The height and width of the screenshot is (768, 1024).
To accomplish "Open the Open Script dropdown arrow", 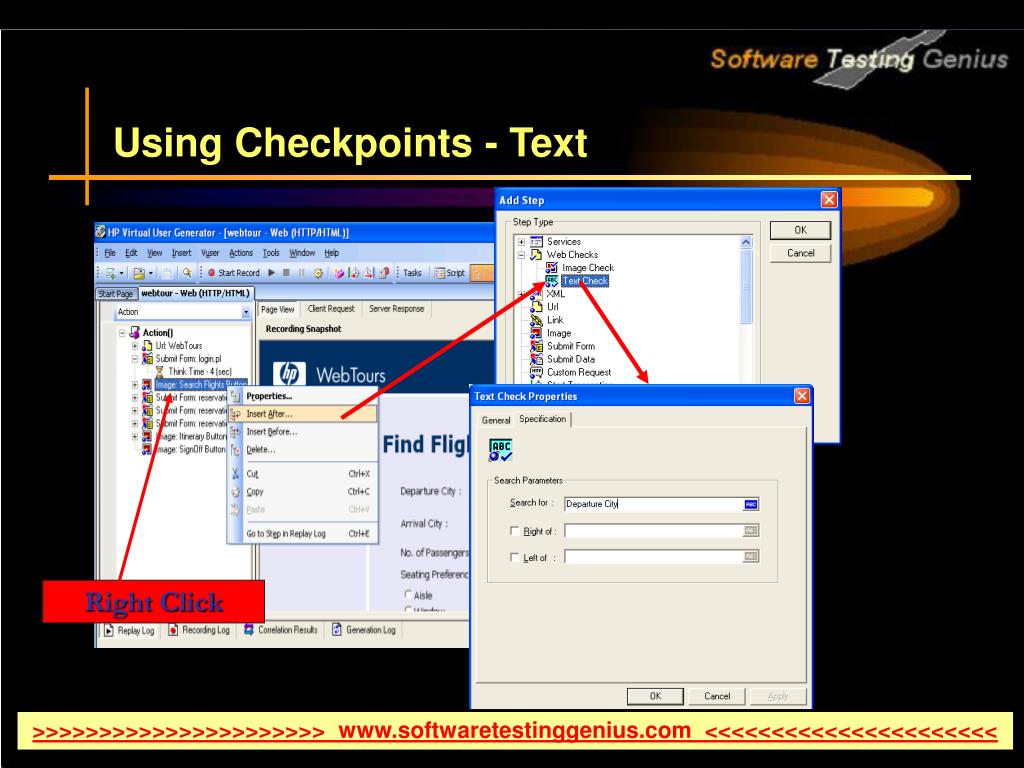I will click(x=151, y=273).
